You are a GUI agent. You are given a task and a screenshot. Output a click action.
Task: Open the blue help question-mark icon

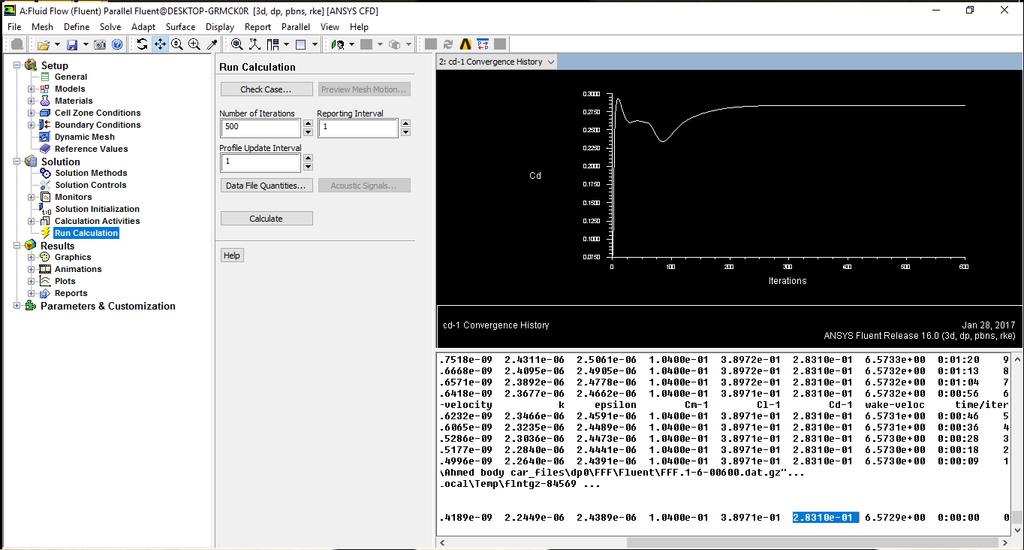click(x=117, y=44)
